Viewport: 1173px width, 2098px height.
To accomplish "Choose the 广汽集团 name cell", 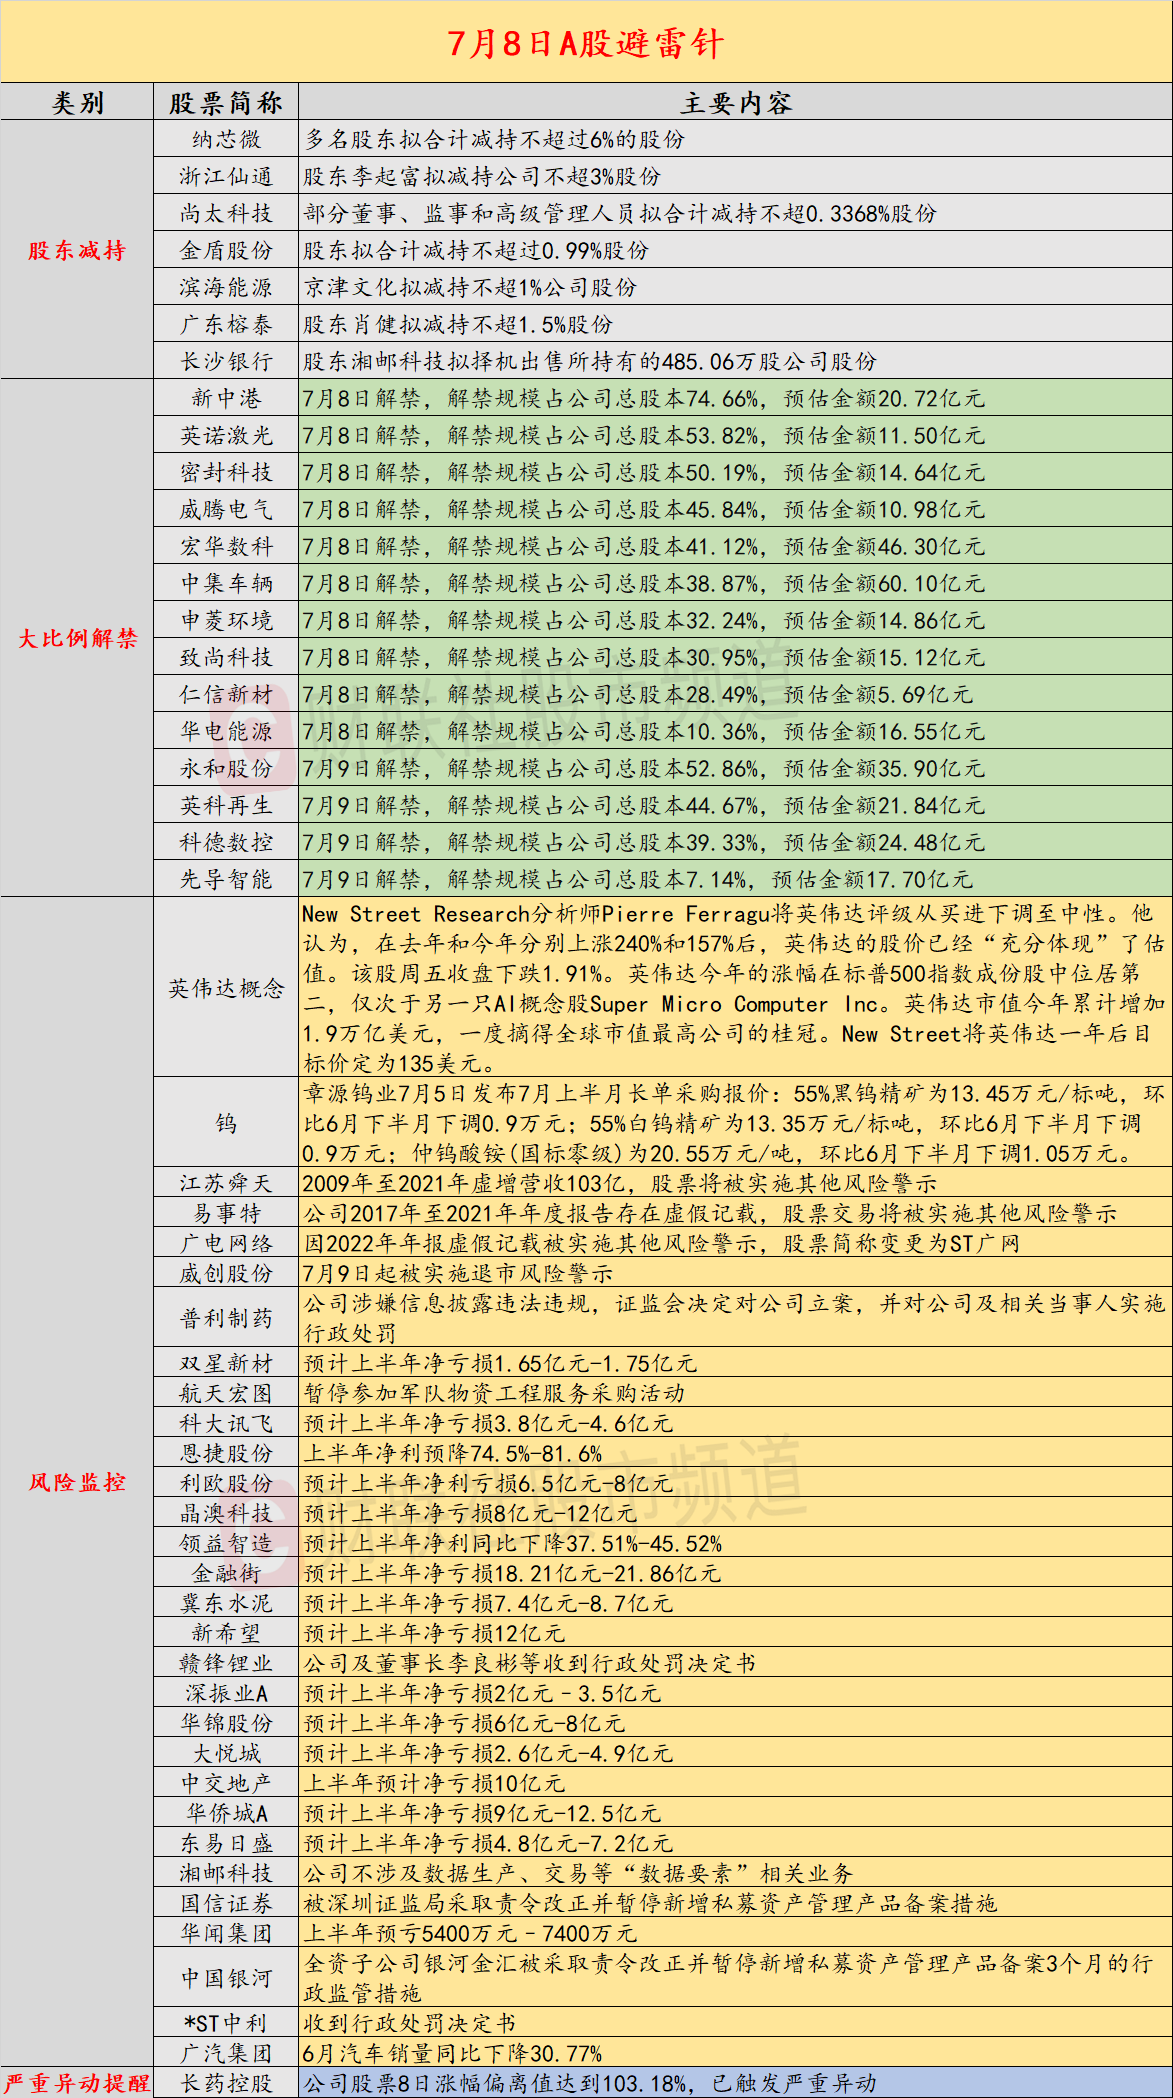I will pos(226,2053).
